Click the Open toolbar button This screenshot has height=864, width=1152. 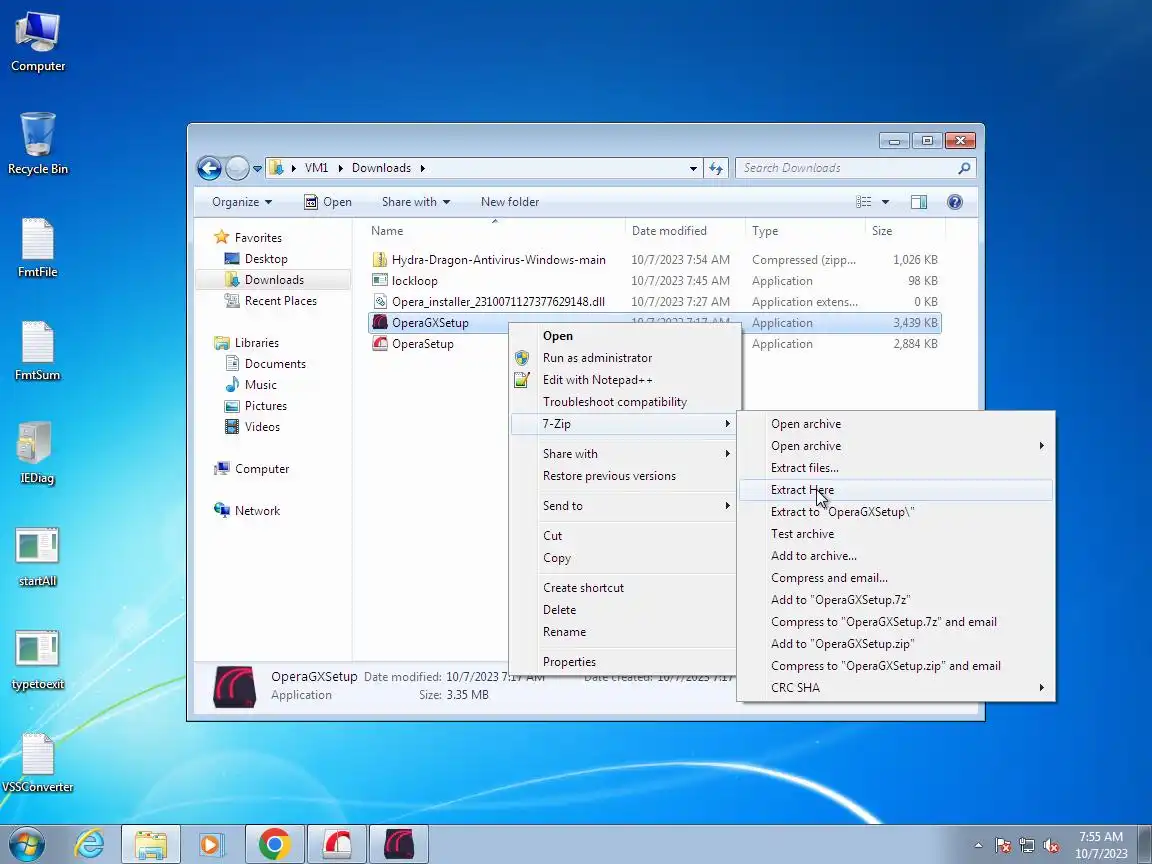pos(328,202)
